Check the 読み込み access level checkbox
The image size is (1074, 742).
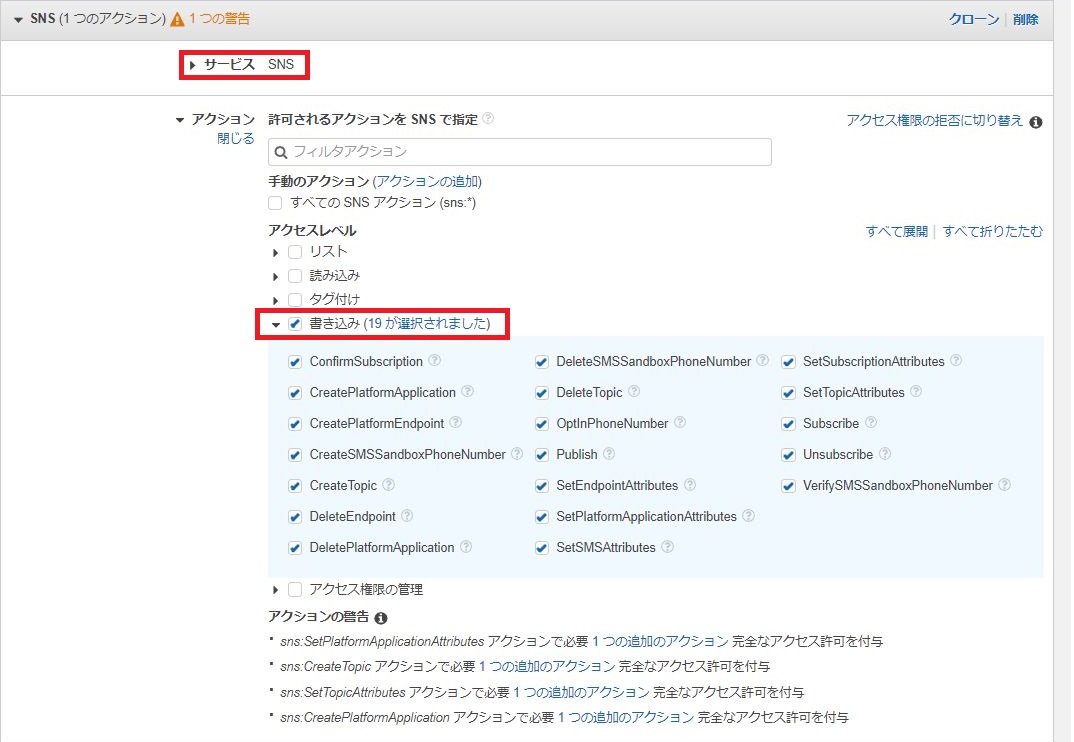tap(295, 276)
